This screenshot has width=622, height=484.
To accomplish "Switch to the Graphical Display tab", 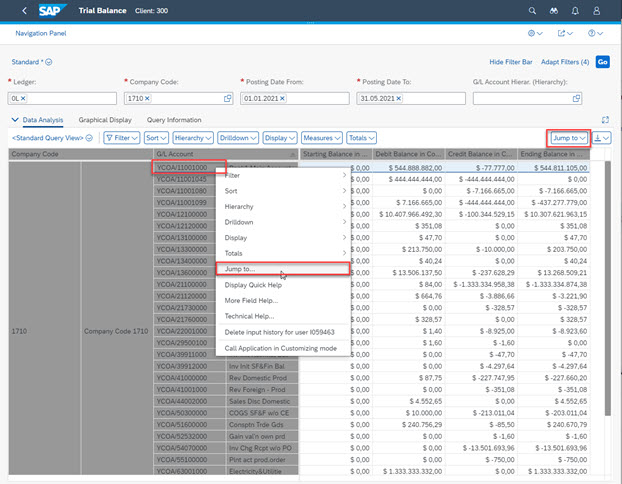I will point(105,120).
